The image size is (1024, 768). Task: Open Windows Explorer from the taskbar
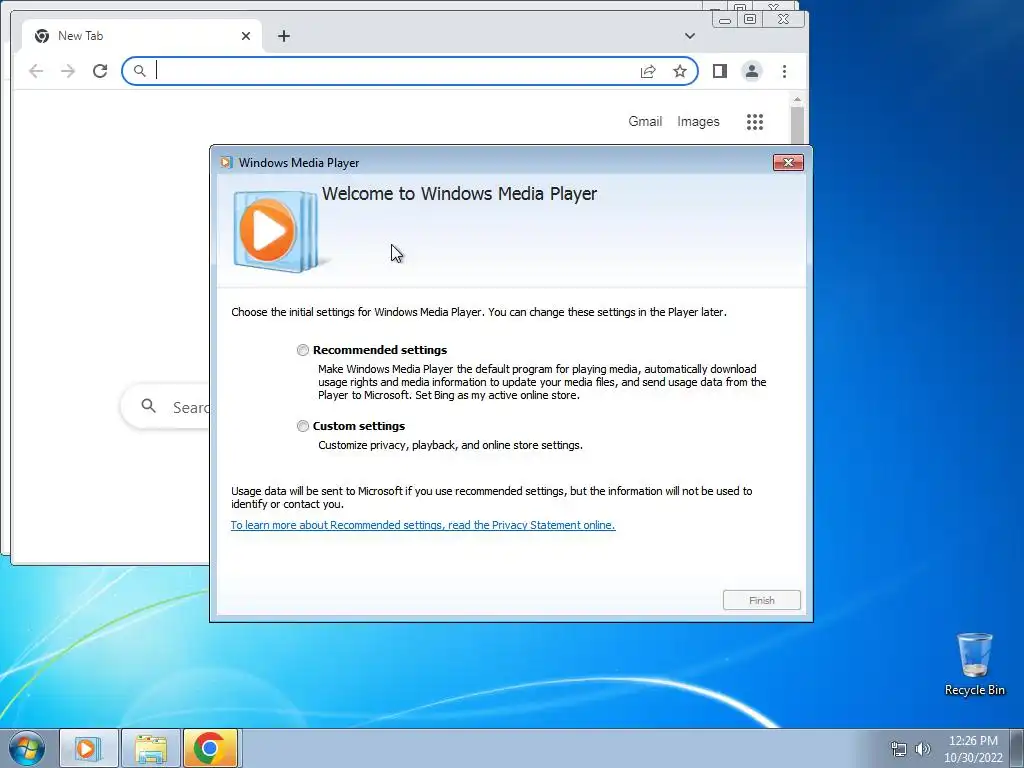click(x=150, y=748)
